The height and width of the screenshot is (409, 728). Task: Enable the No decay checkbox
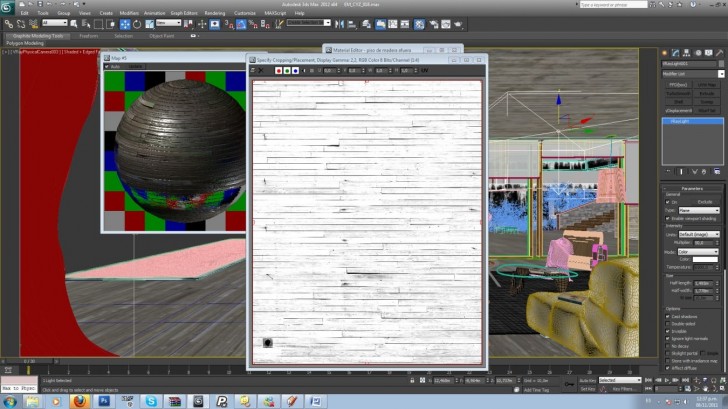pyautogui.click(x=668, y=346)
